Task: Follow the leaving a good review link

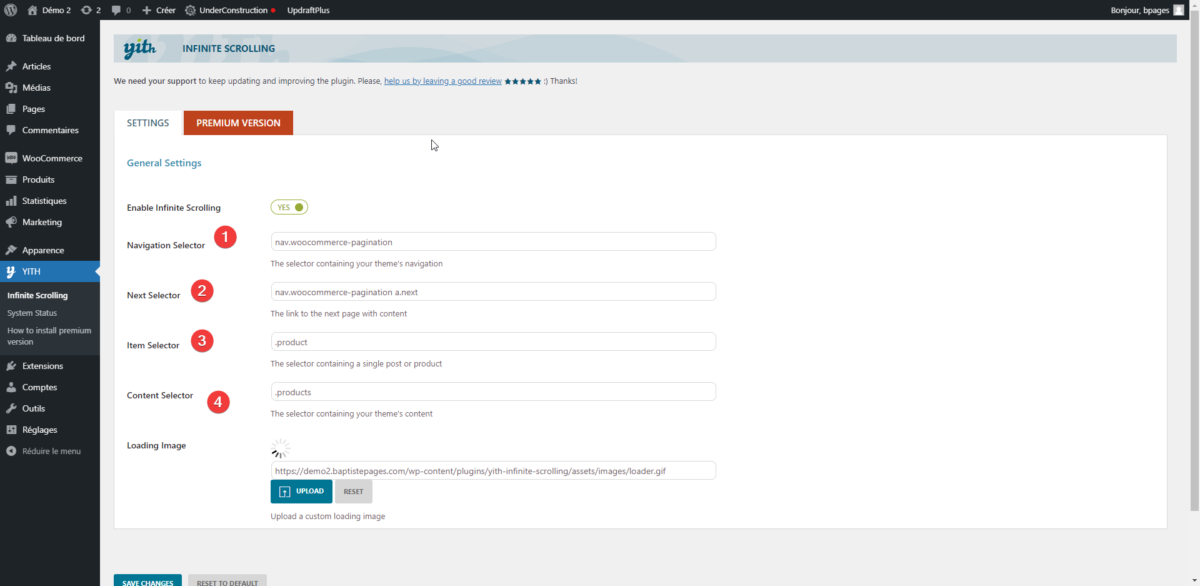Action: [443, 81]
